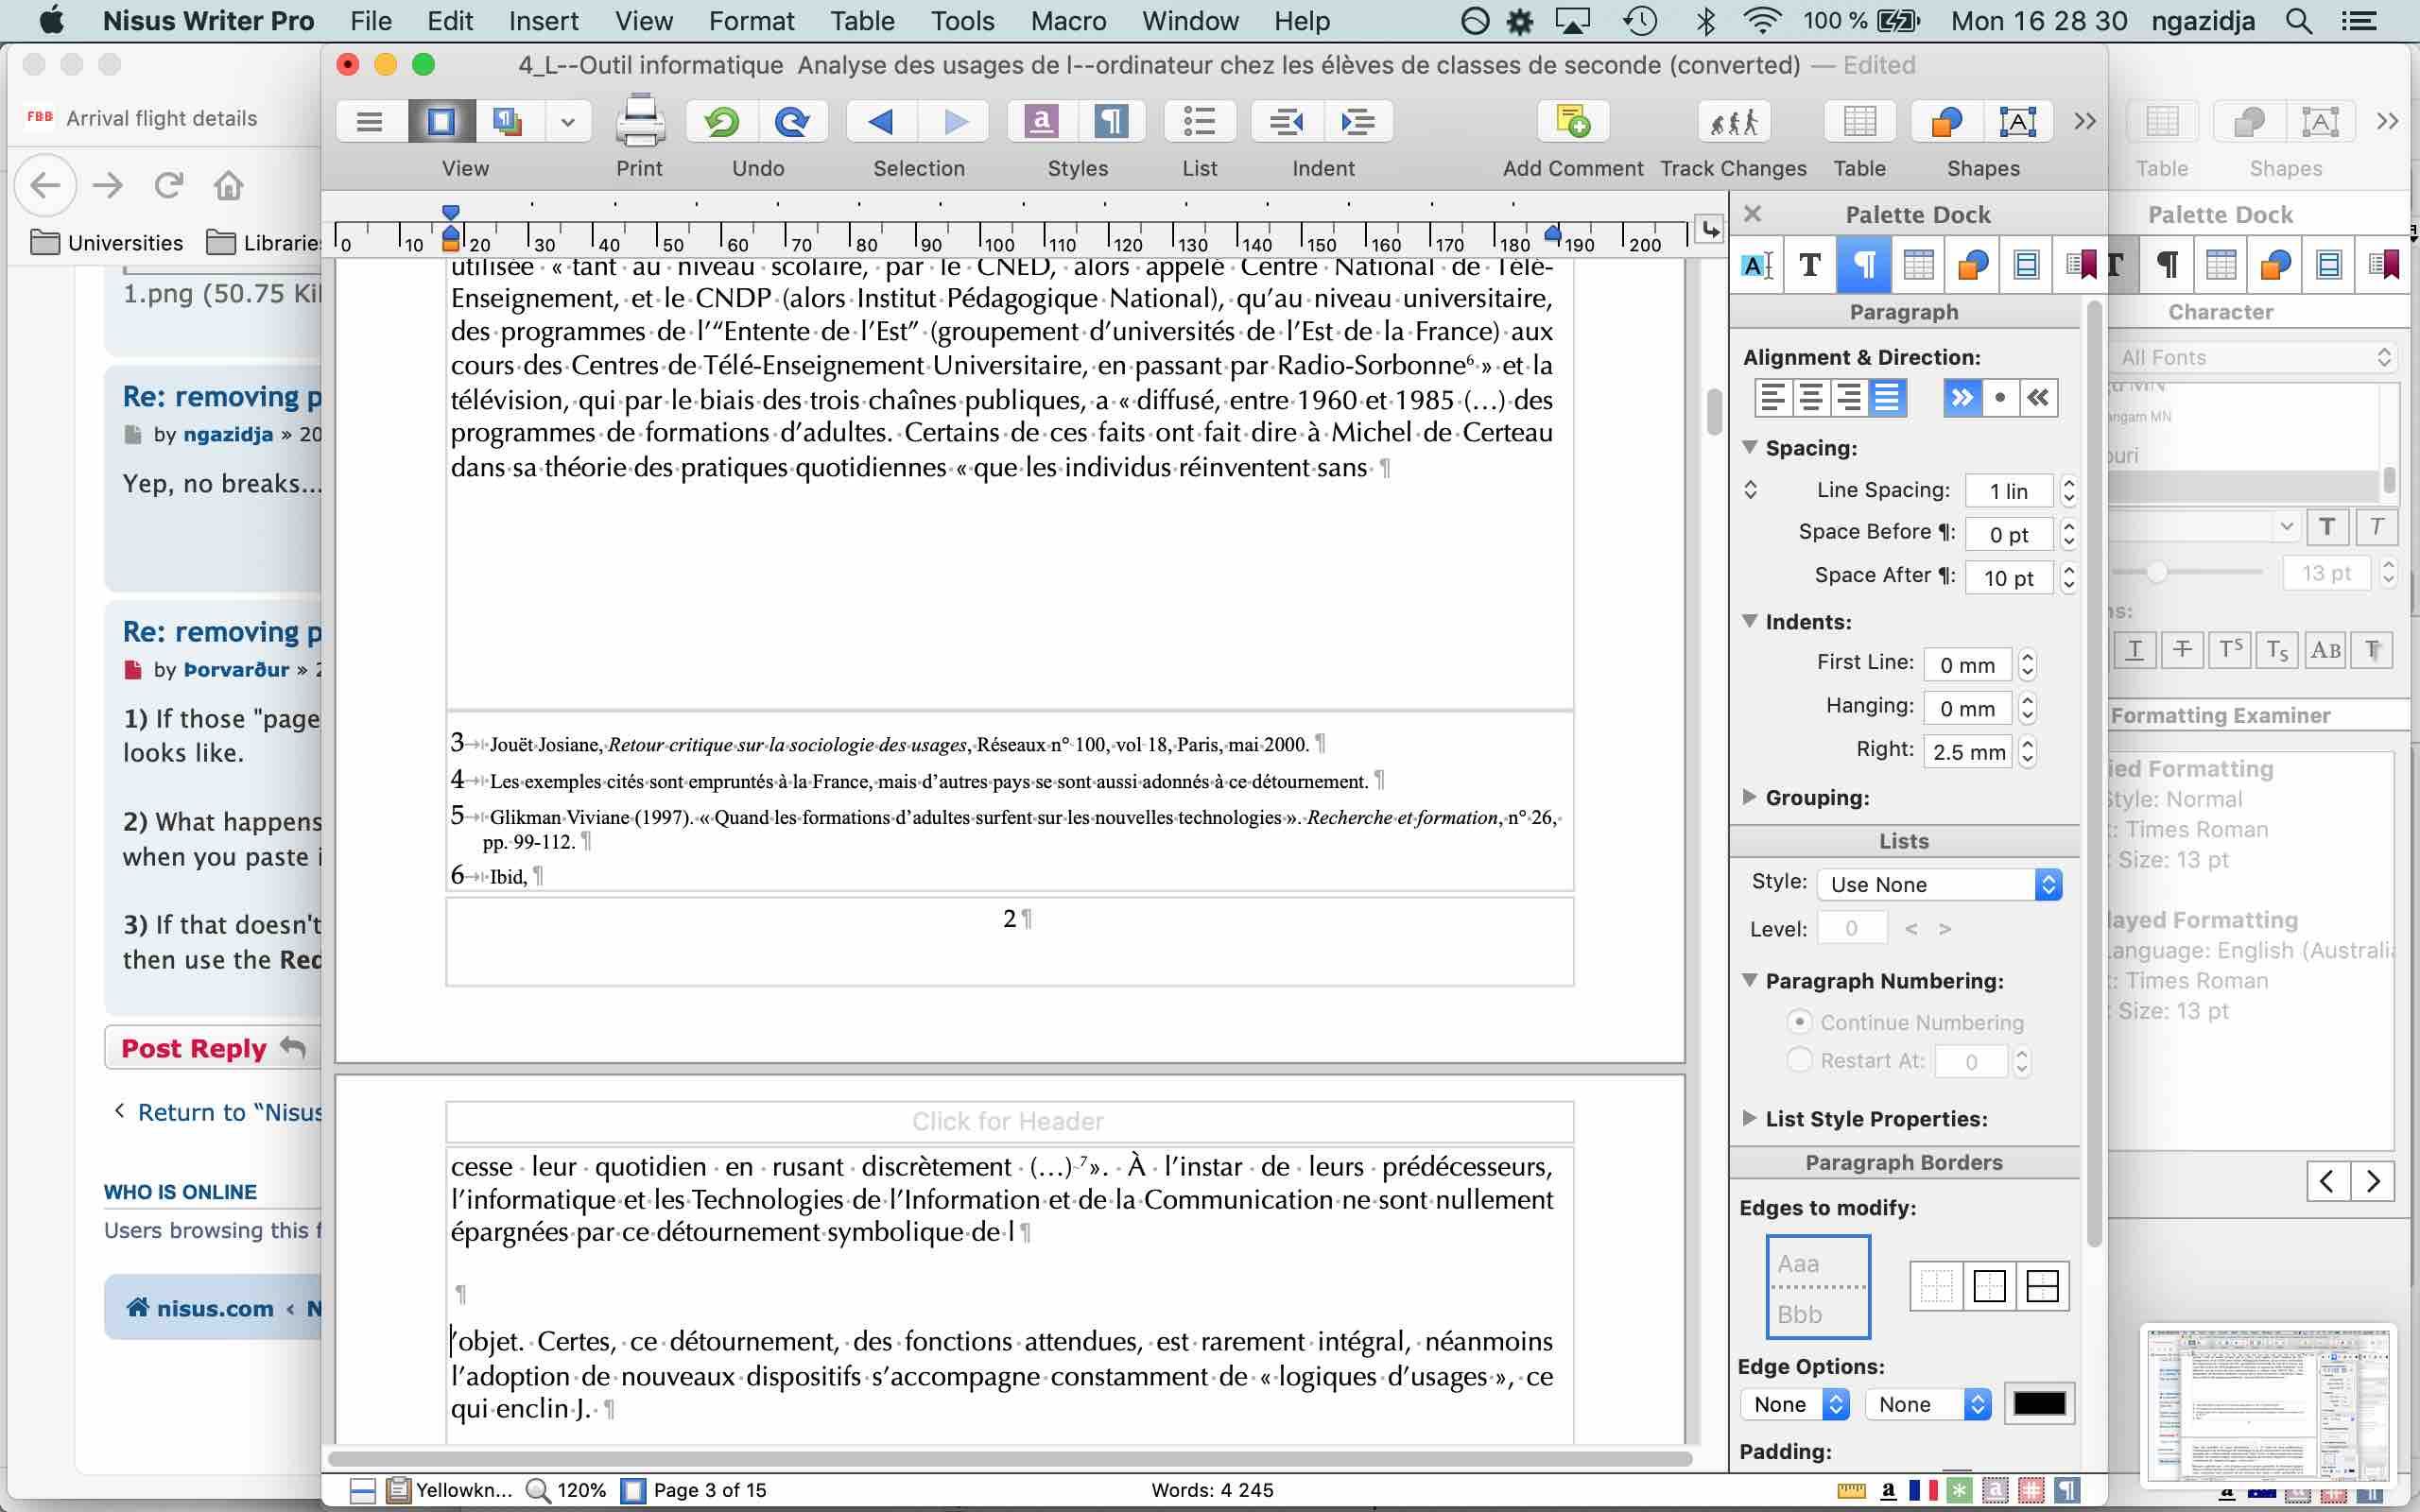The height and width of the screenshot is (1512, 2420).
Task: Open the list Style 'Use None' dropdown
Action: pos(1939,884)
